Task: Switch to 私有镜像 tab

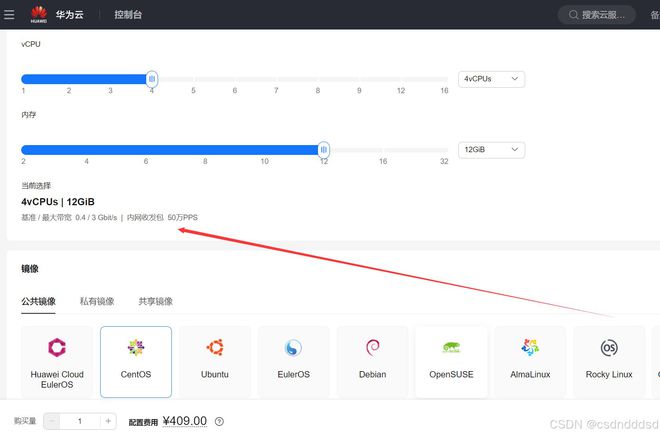Action: (97, 301)
